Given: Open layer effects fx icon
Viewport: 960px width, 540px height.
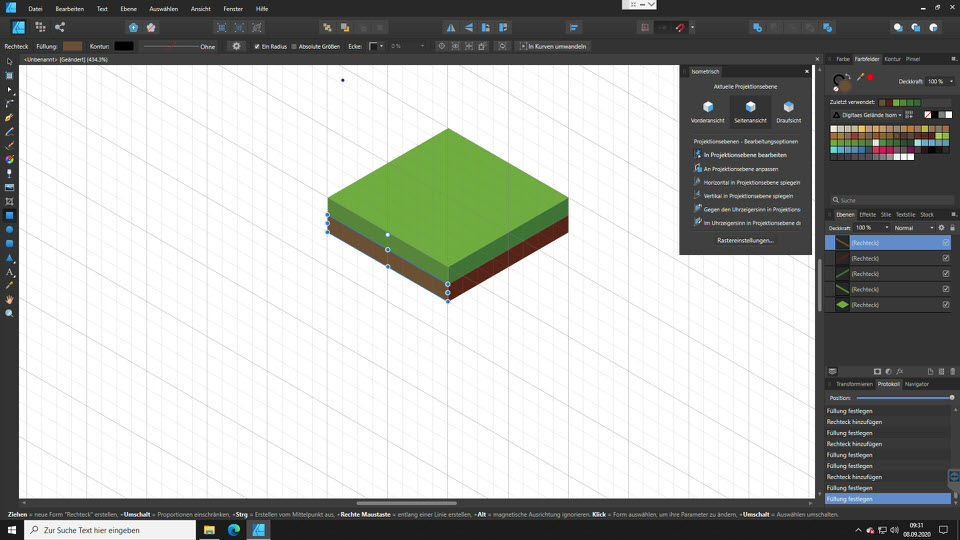Looking at the screenshot, I should point(900,372).
